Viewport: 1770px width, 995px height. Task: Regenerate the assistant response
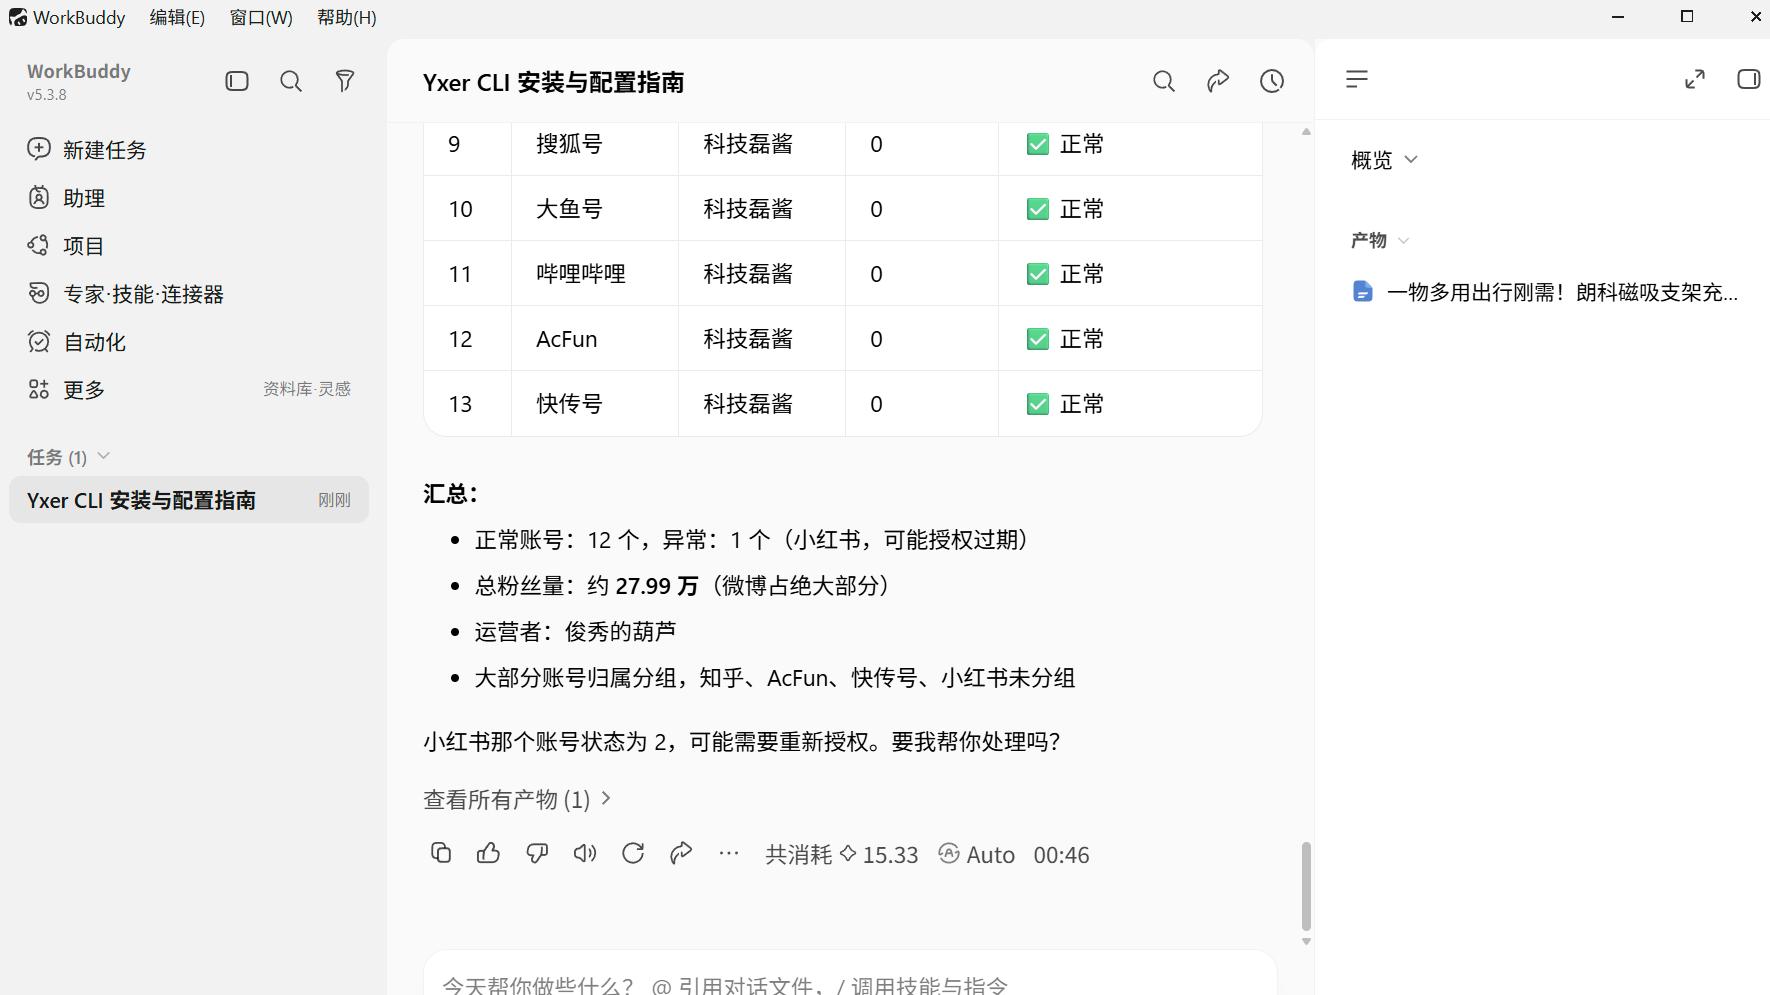point(633,853)
